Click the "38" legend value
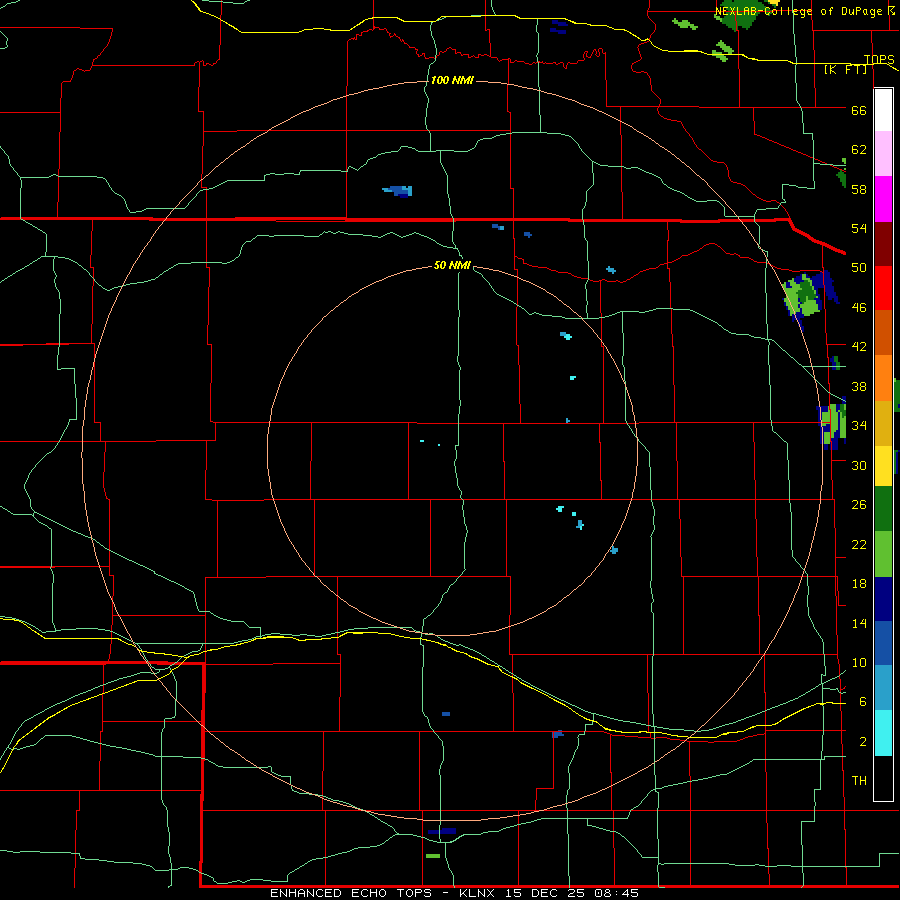 point(859,386)
